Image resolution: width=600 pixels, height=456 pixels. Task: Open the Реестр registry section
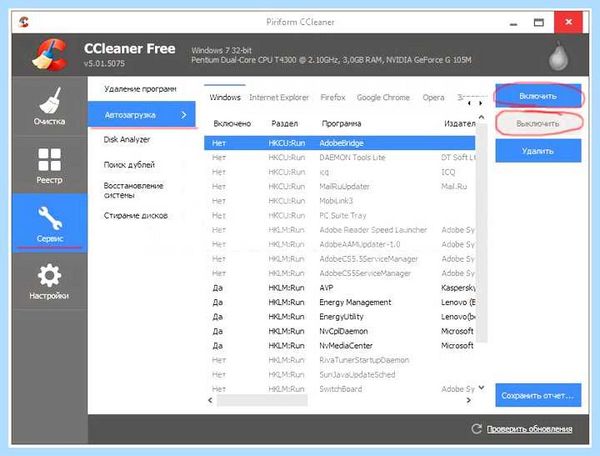pyautogui.click(x=49, y=165)
